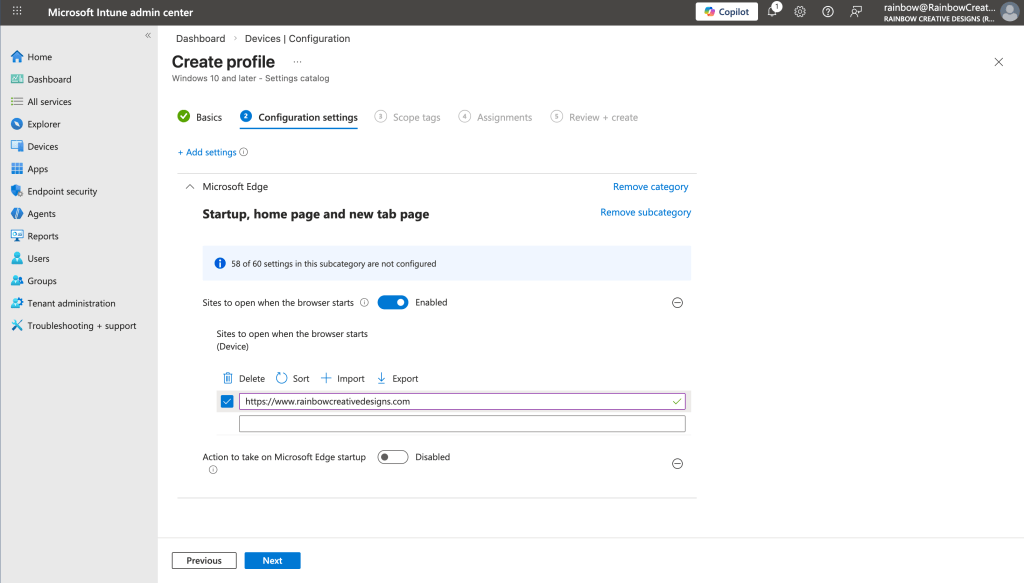The width and height of the screenshot is (1024, 583).
Task: Click the Delete trash icon
Action: coord(244,379)
